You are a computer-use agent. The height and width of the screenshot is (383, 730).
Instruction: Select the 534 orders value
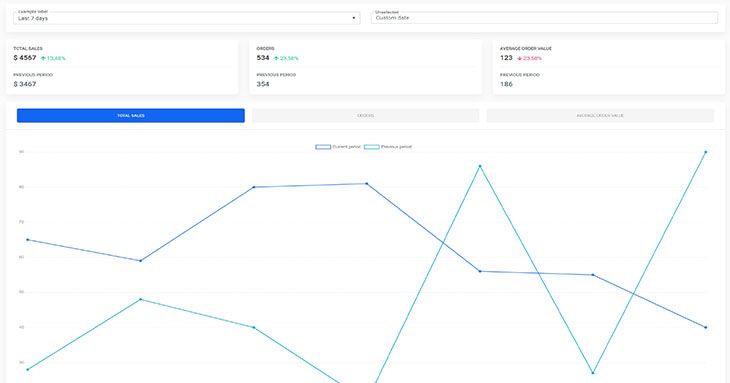(x=263, y=58)
